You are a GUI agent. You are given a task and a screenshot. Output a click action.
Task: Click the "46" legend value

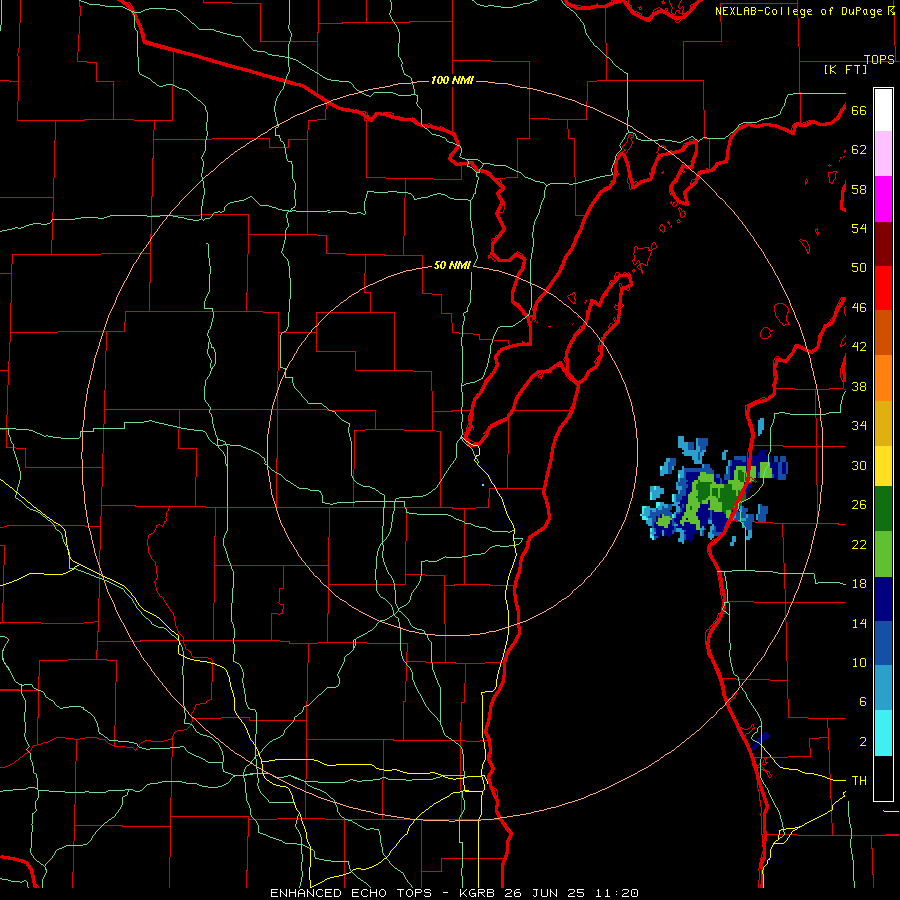(x=859, y=308)
